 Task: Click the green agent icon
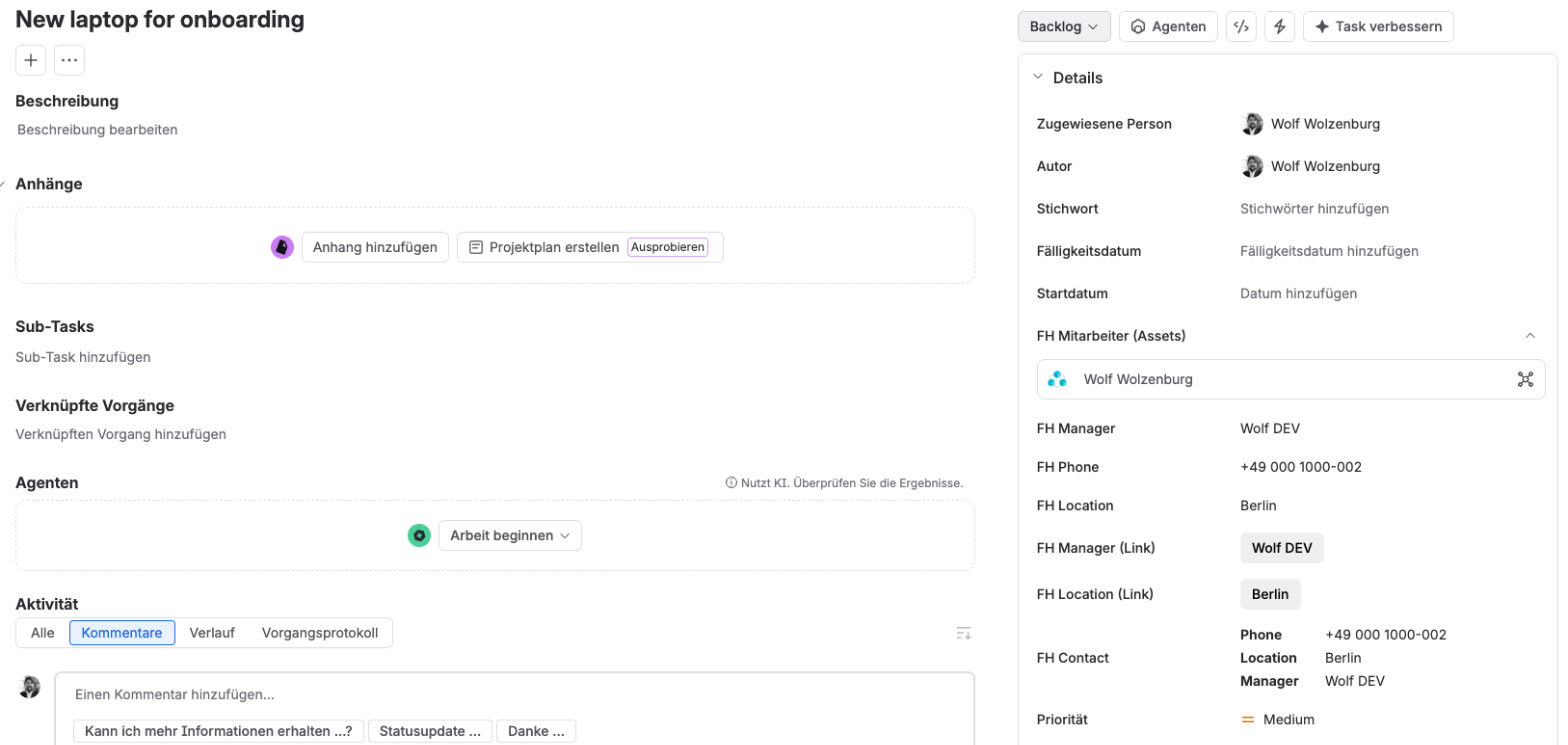(x=419, y=536)
